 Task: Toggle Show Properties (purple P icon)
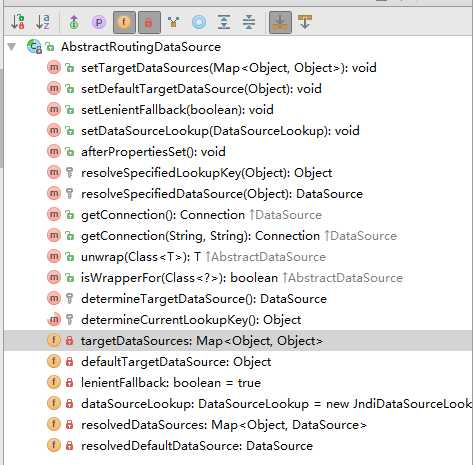99,22
